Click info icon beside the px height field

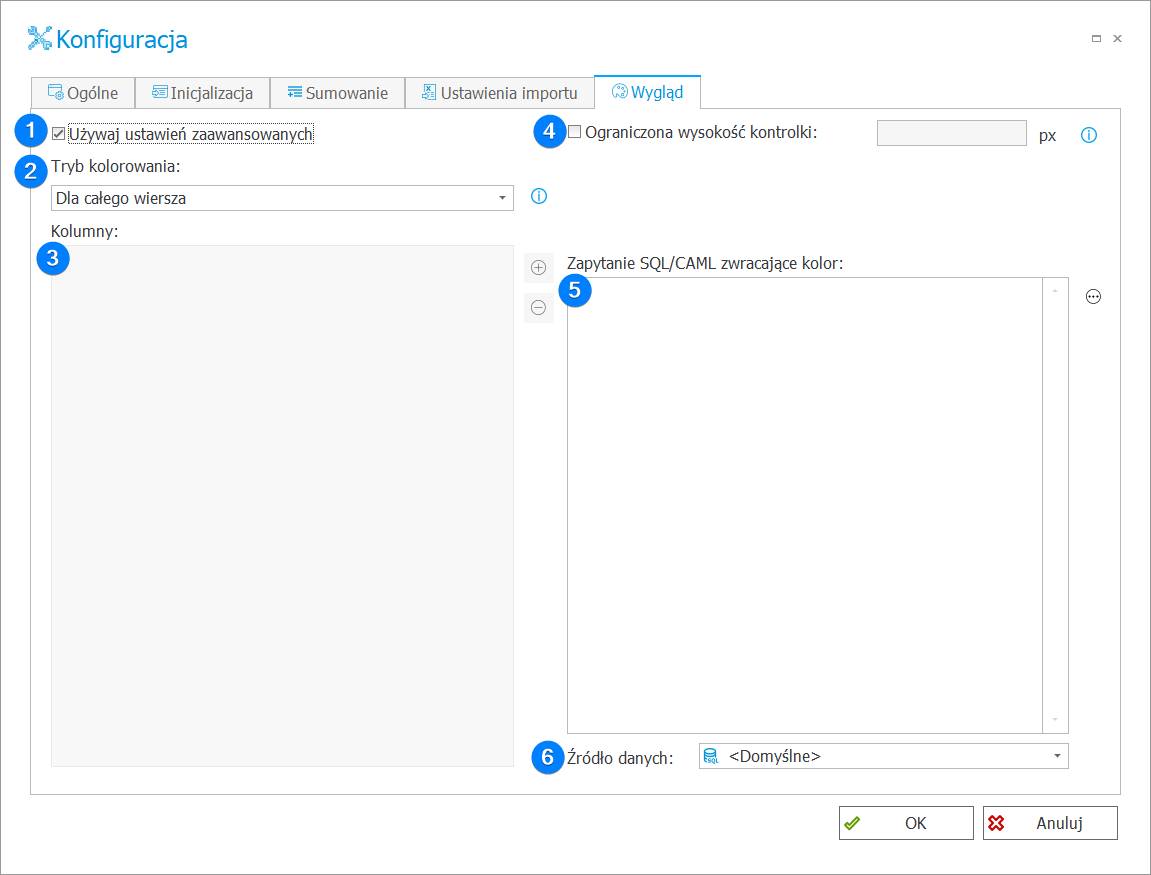1089,135
